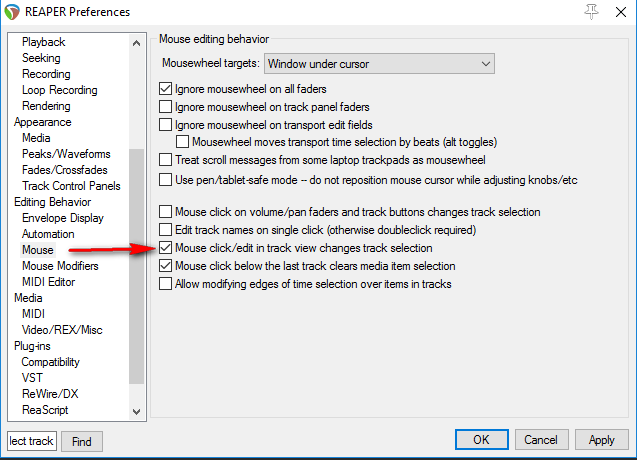
Task: Pin the Preferences window with pushpin icon
Action: [x=592, y=12]
